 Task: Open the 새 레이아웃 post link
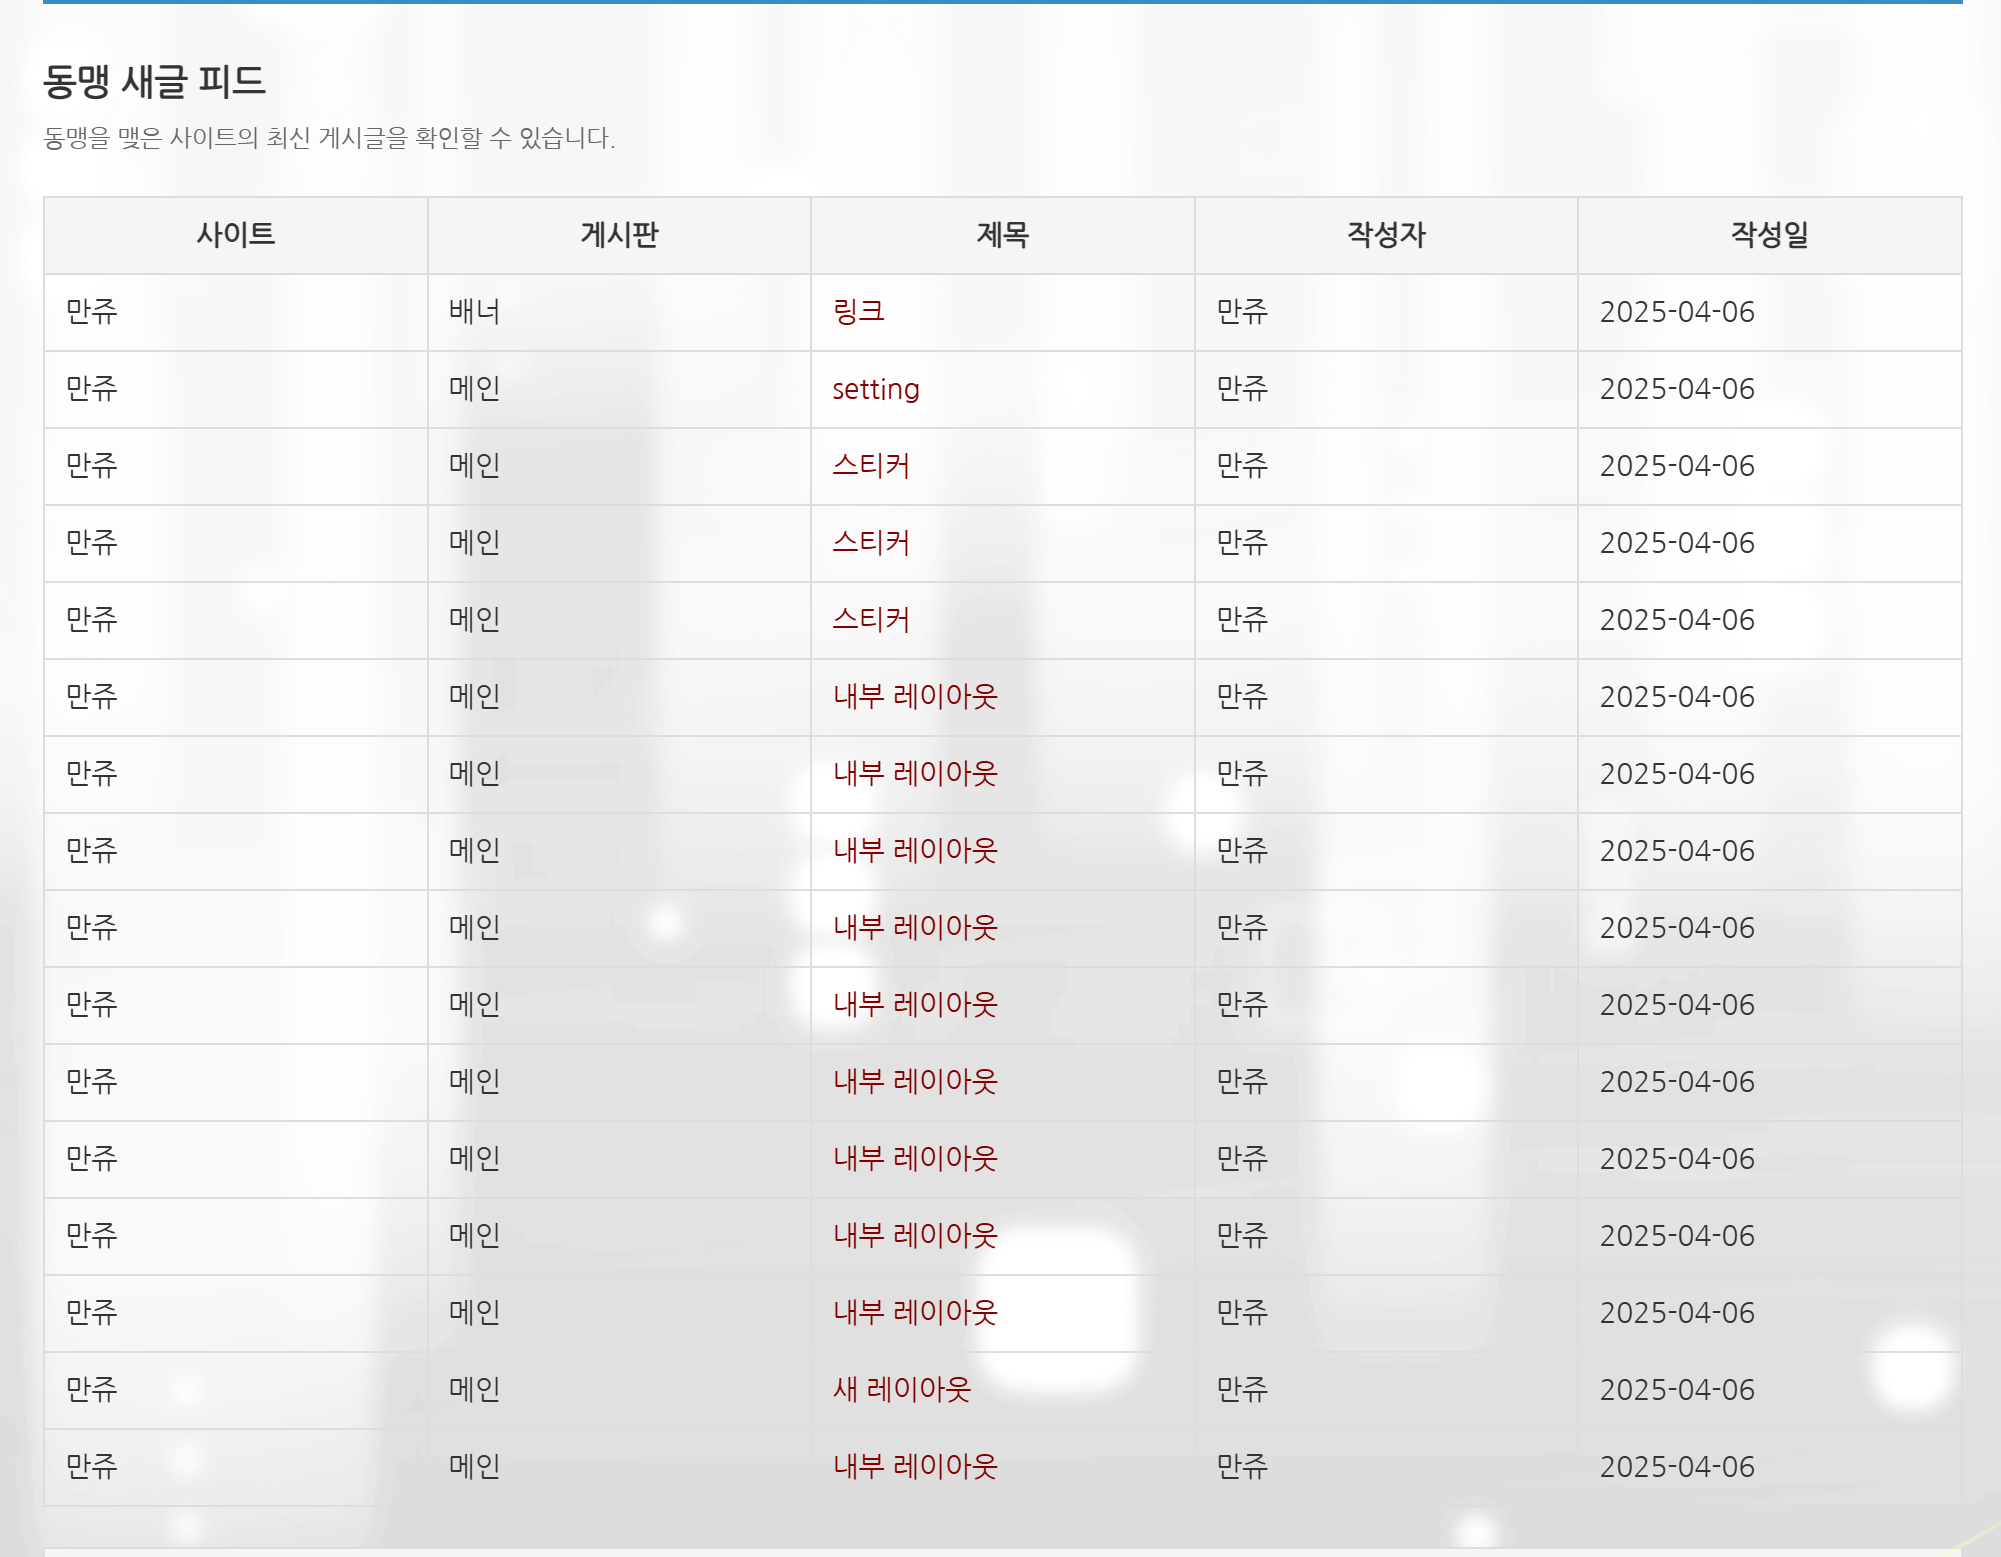(901, 1389)
